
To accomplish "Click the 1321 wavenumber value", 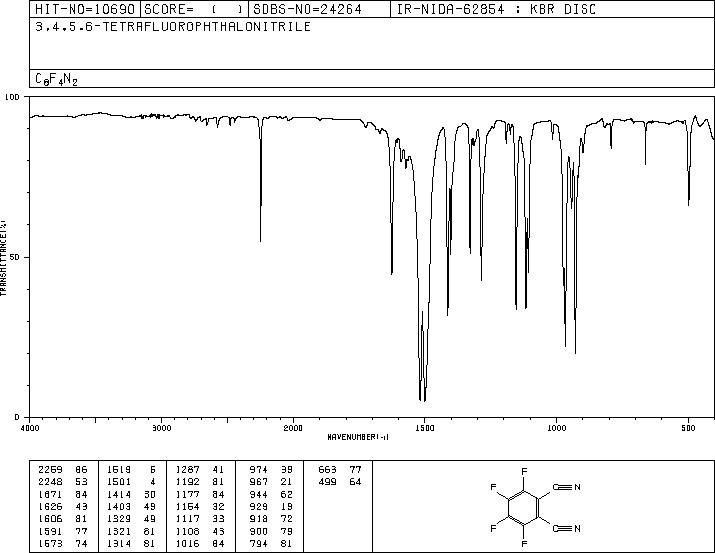I will click(119, 532).
